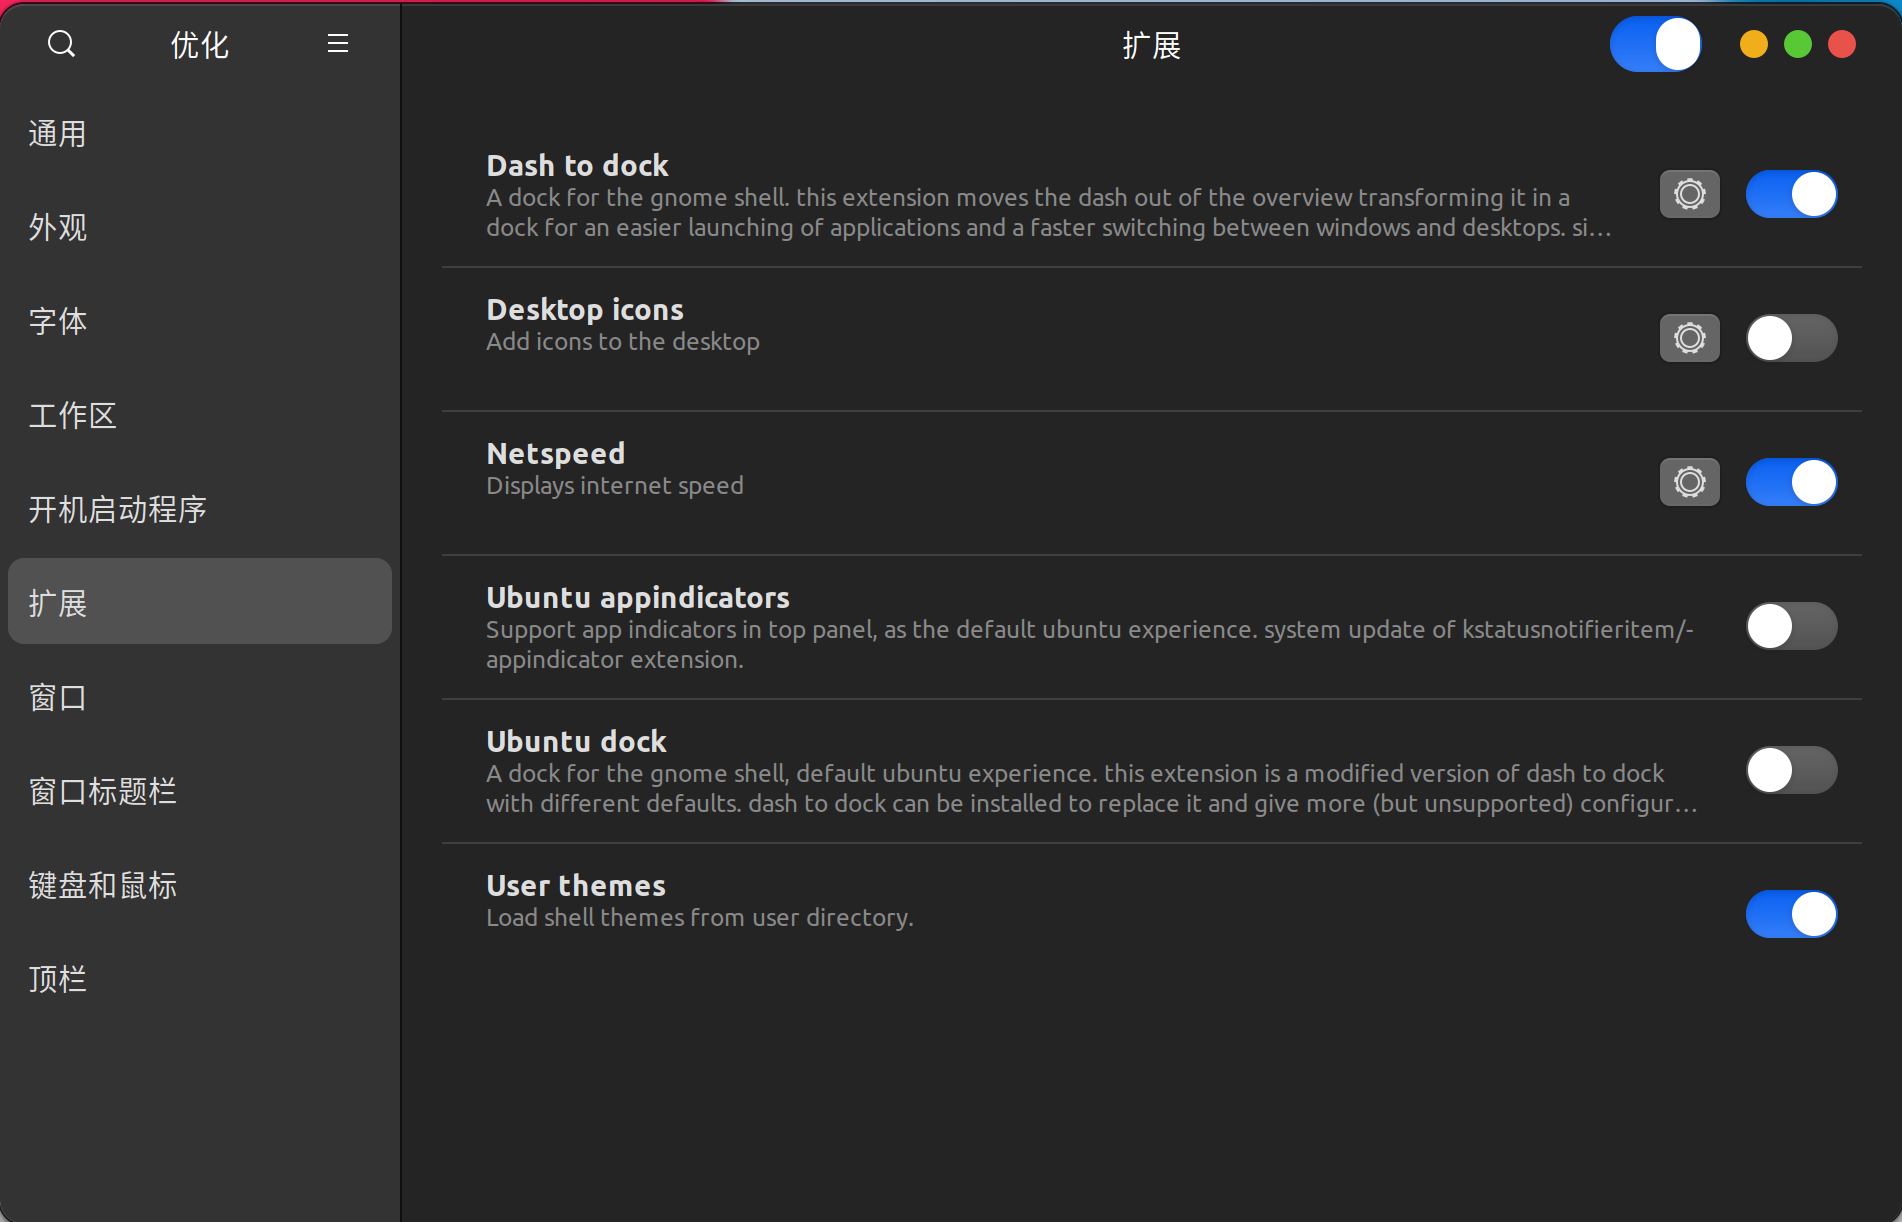Screen dimensions: 1902x1222
Task: Open the 工作区 settings page
Action: coord(72,415)
